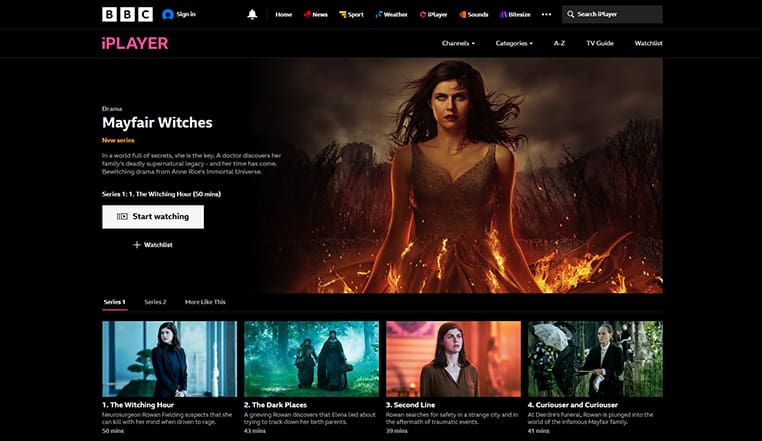
Task: Click the BBC logo
Action: click(x=127, y=15)
